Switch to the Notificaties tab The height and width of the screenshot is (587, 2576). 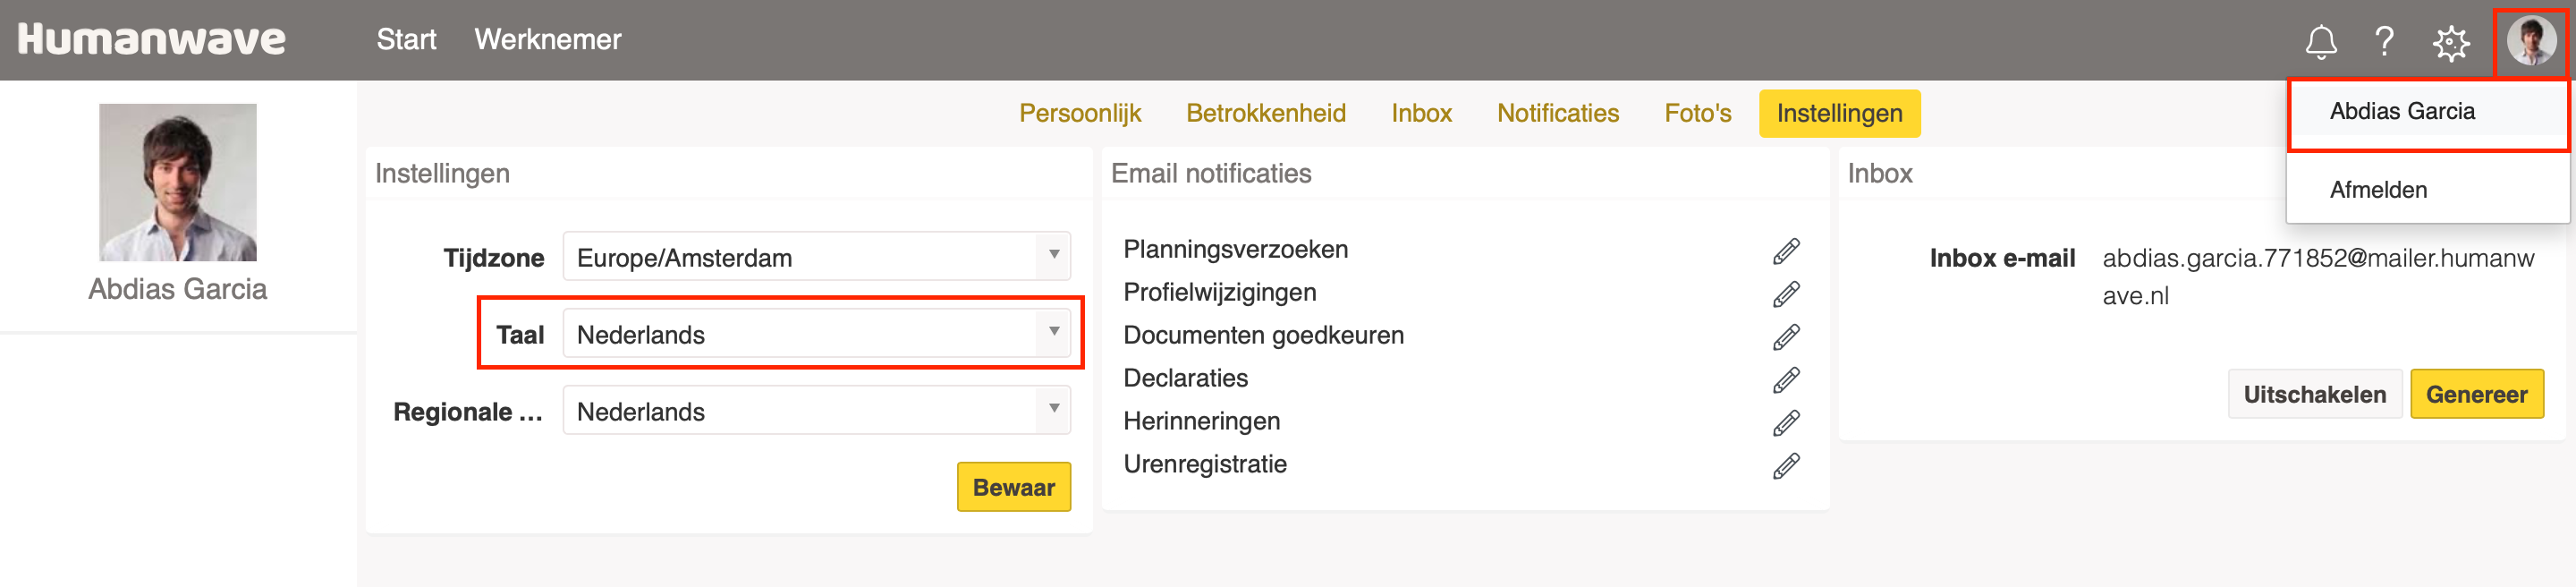[1558, 113]
